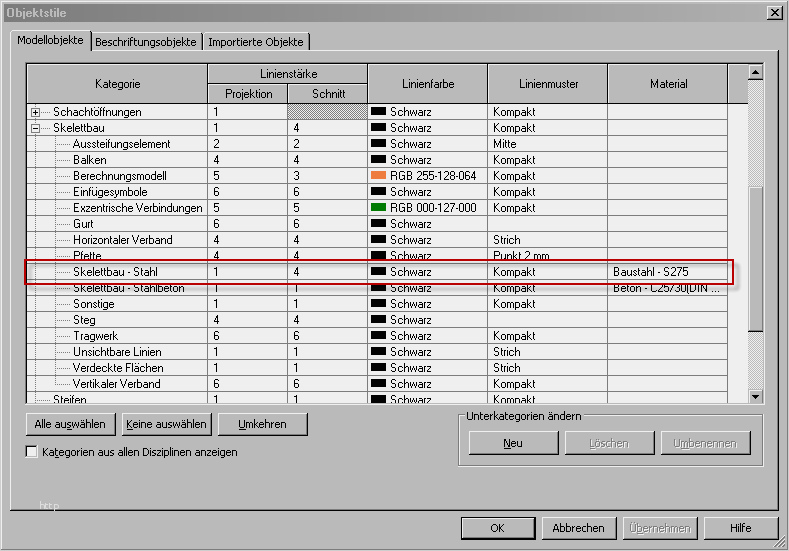Click the Alle auswählen button
789x551 pixels.
click(x=70, y=424)
